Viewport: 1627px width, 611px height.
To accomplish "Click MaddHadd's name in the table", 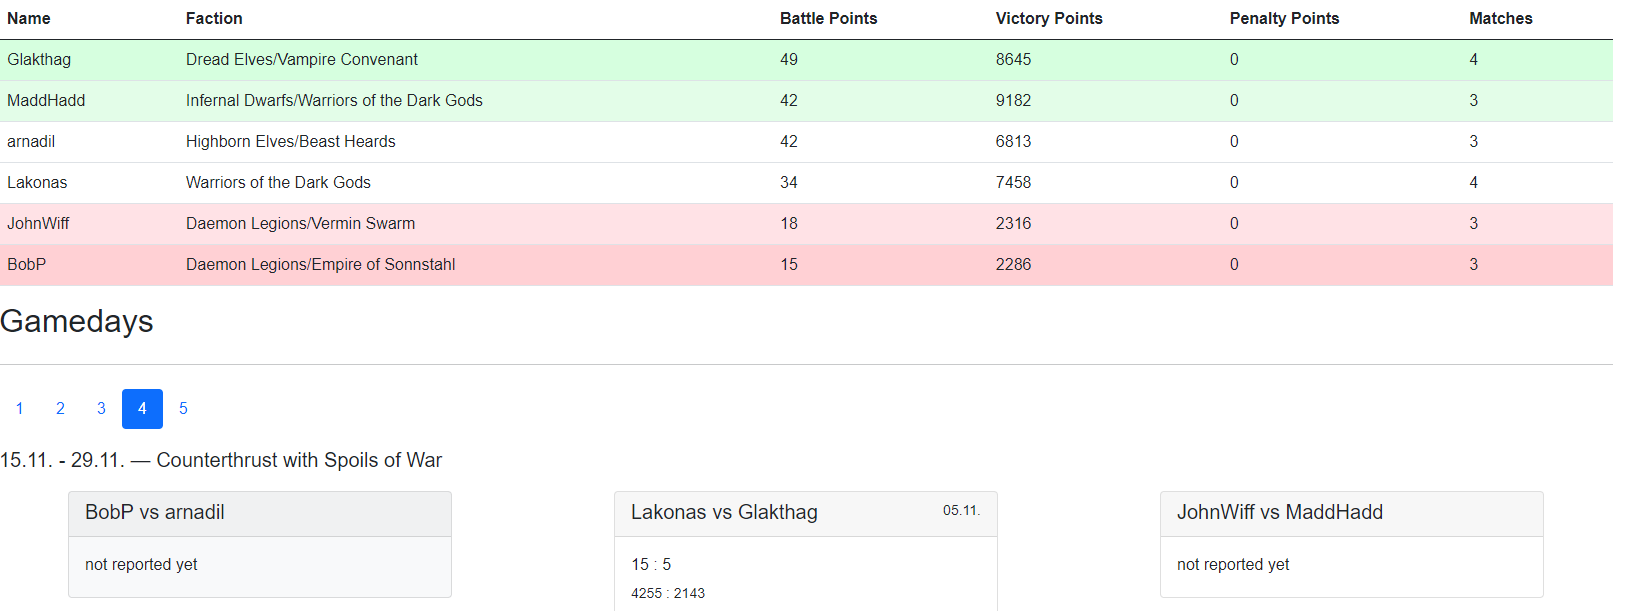I will coord(46,100).
